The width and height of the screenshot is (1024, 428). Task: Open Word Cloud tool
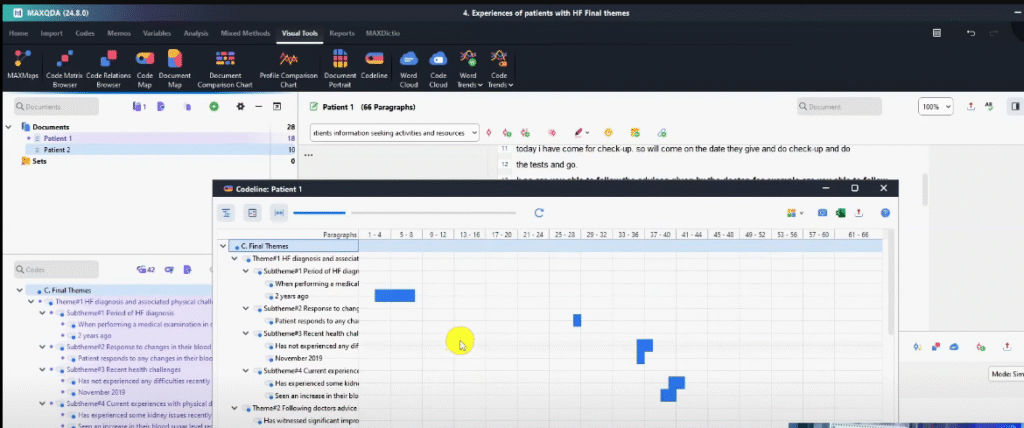[409, 68]
